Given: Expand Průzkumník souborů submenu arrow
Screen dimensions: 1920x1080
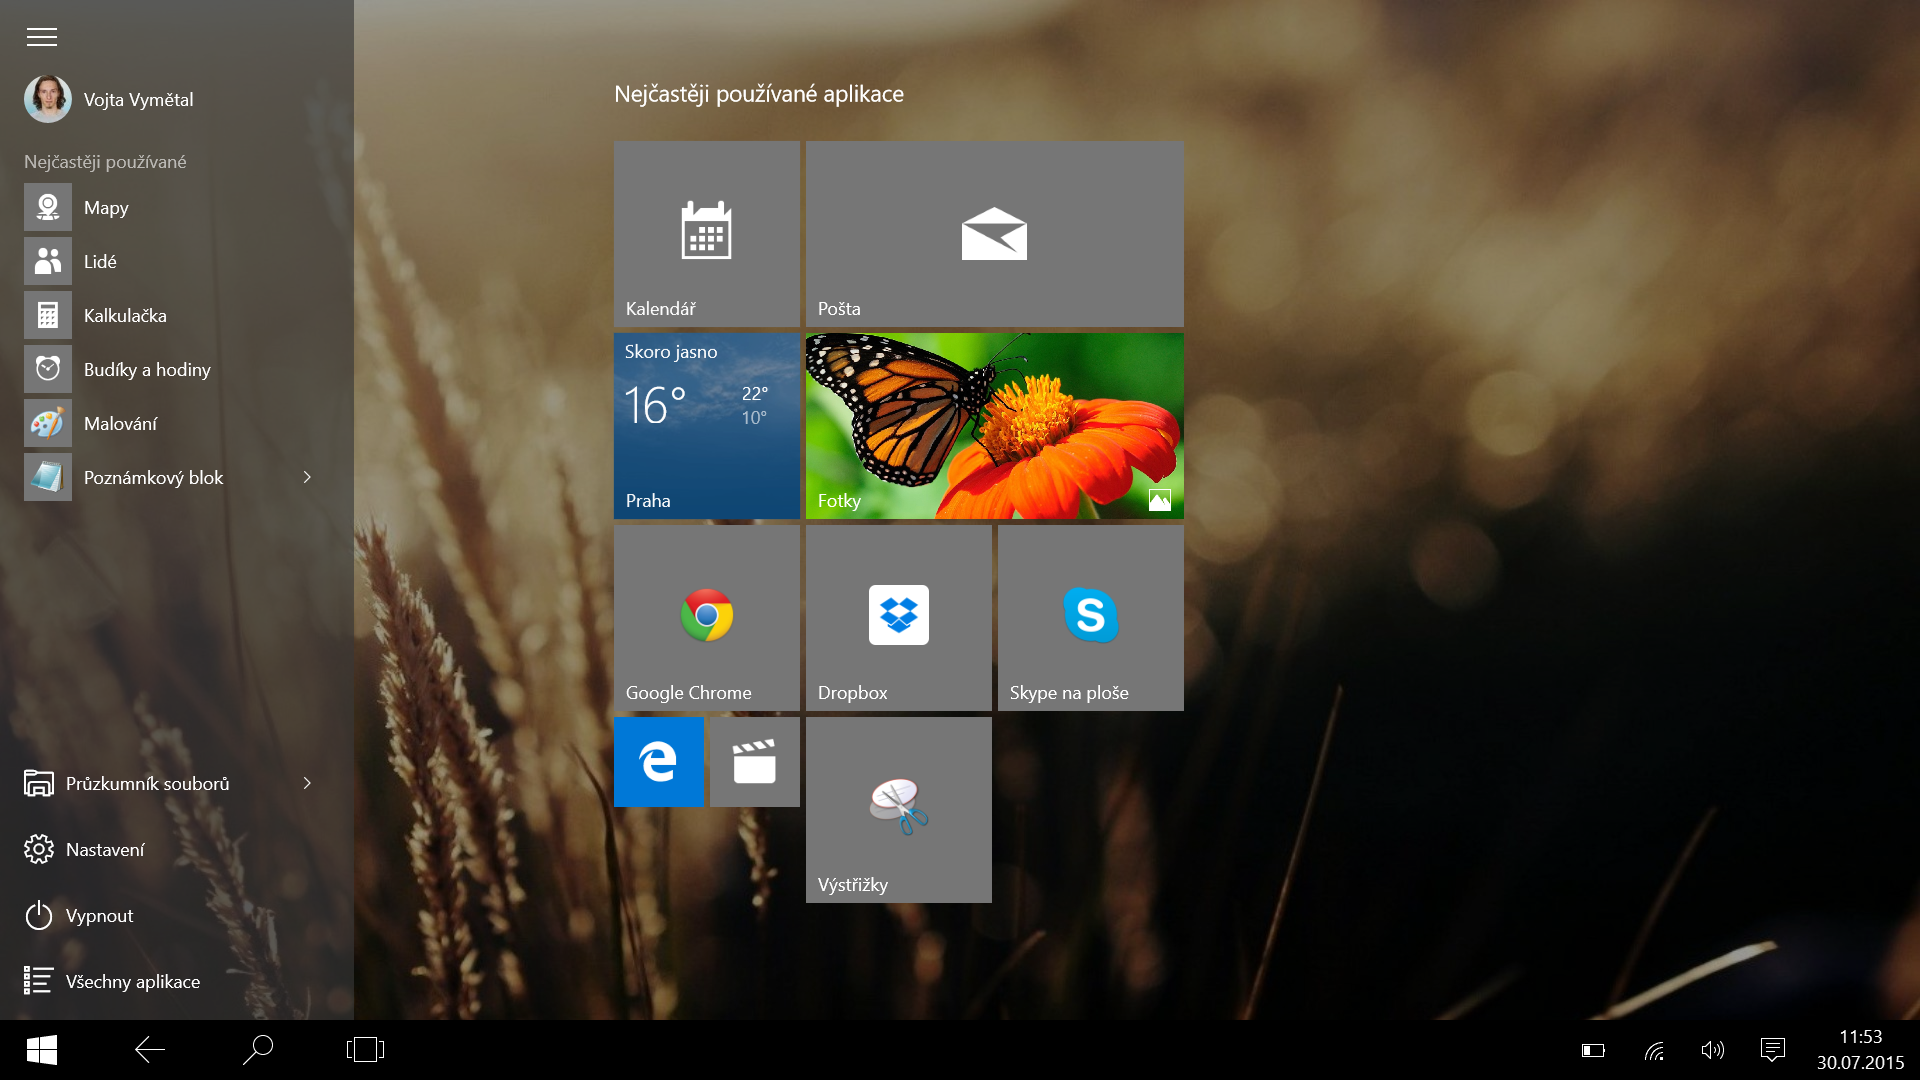Looking at the screenshot, I should 307,784.
